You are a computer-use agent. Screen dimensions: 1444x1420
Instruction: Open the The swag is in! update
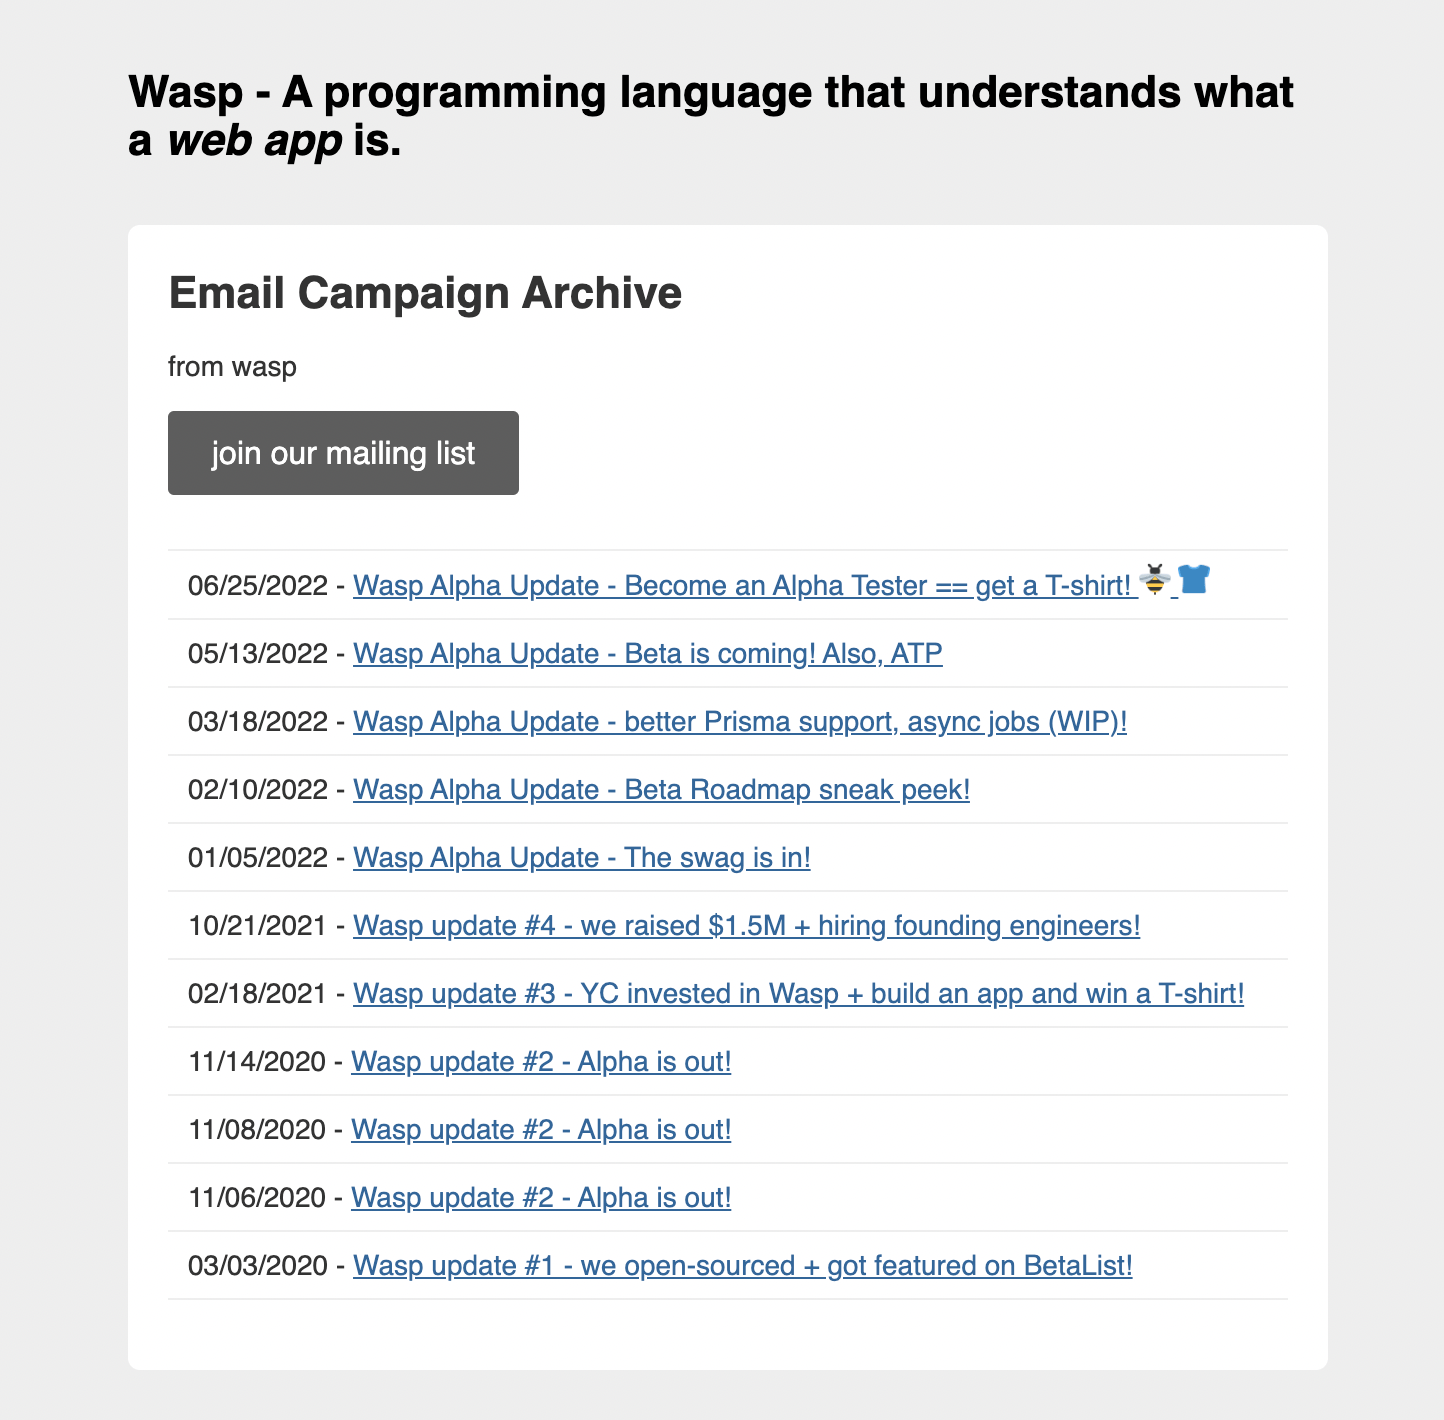coord(581,858)
